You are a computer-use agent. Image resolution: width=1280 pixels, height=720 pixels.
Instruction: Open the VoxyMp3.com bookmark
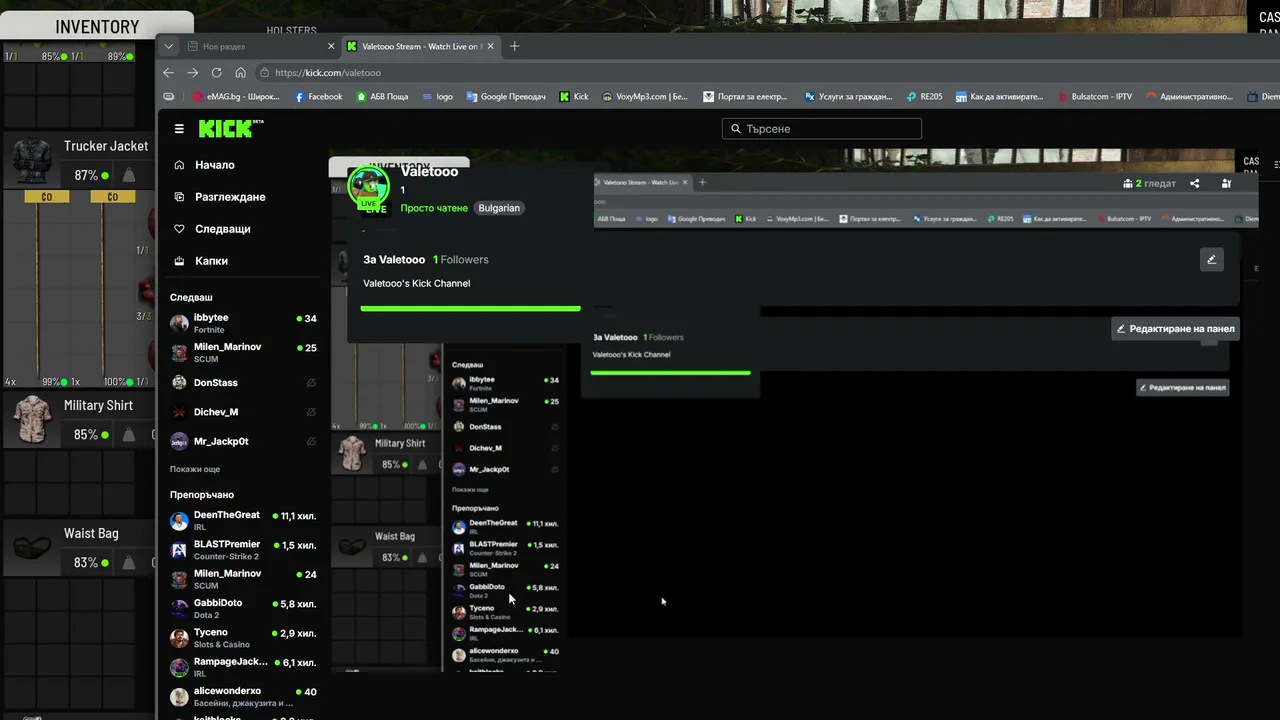(x=645, y=97)
